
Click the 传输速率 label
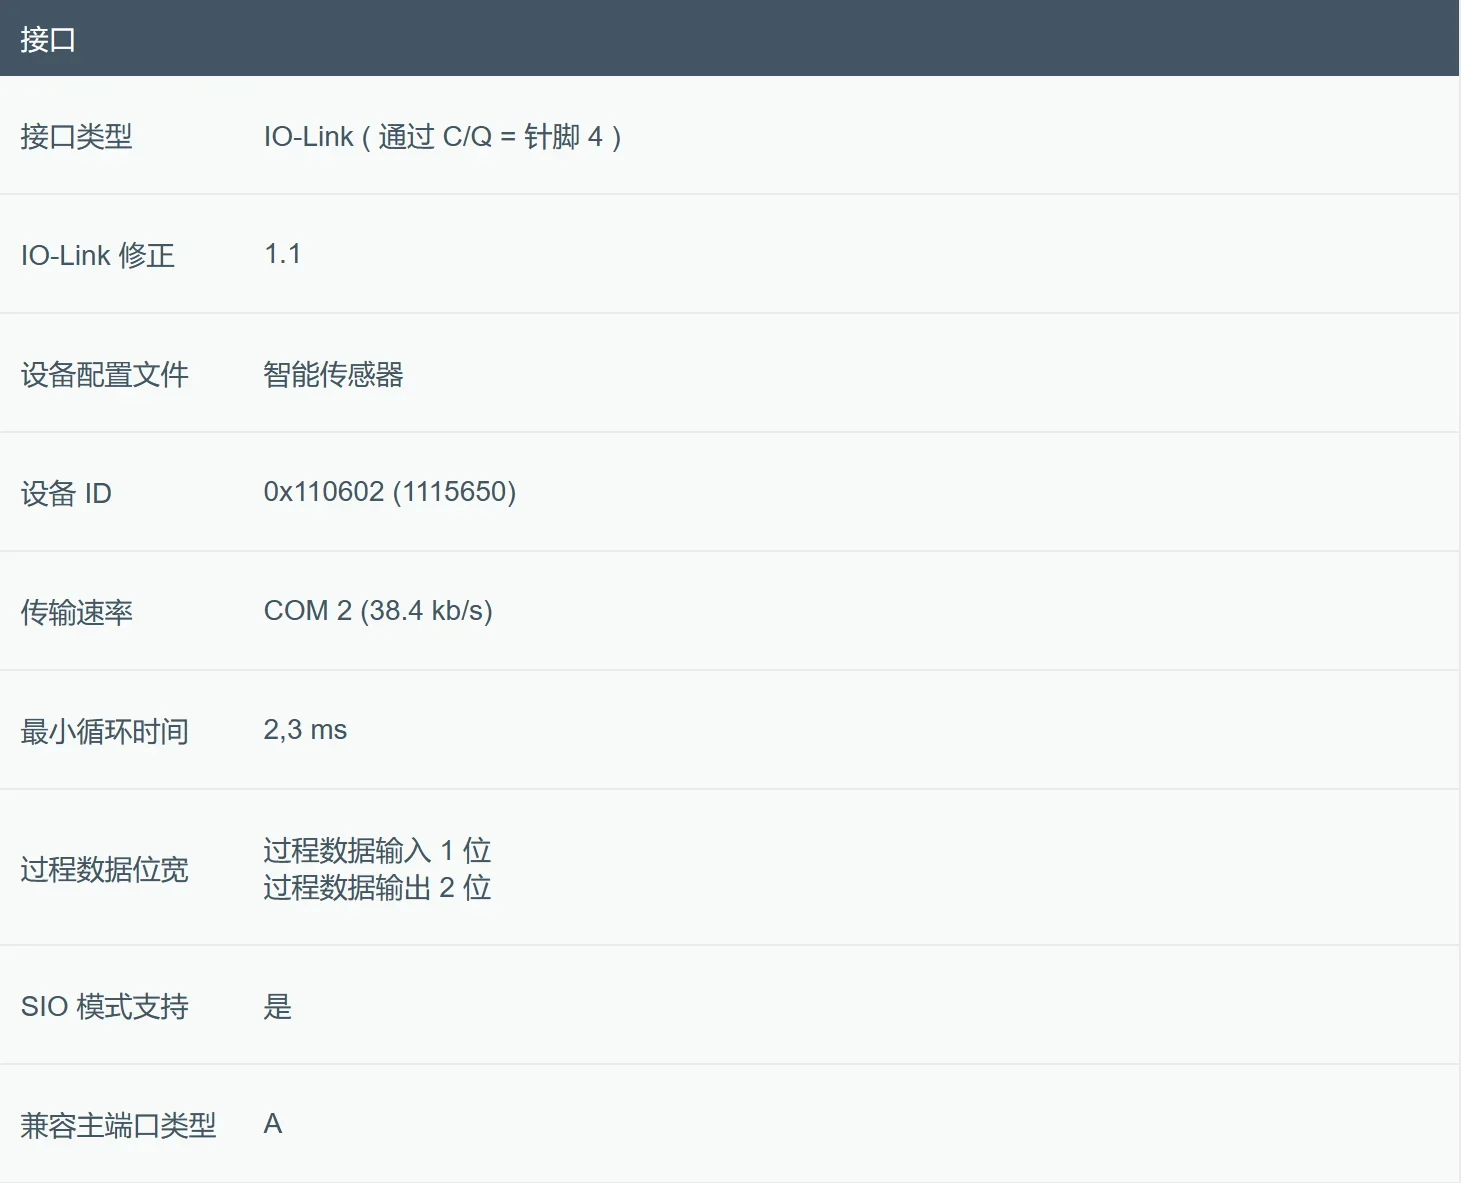(76, 612)
